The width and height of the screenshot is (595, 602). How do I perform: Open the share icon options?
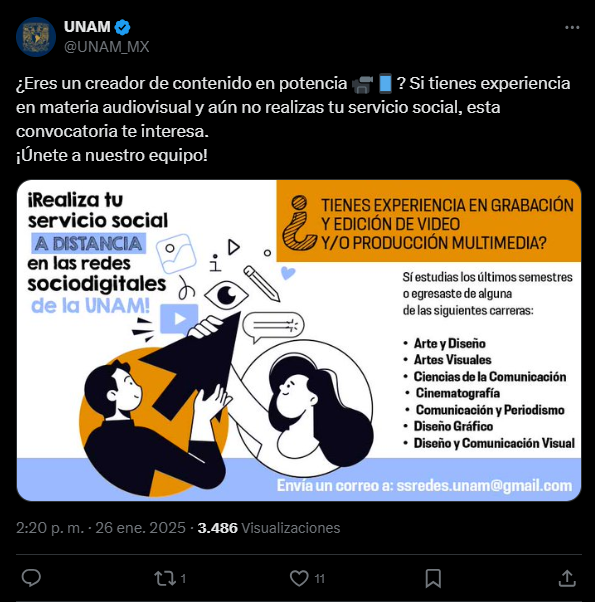coord(567,578)
